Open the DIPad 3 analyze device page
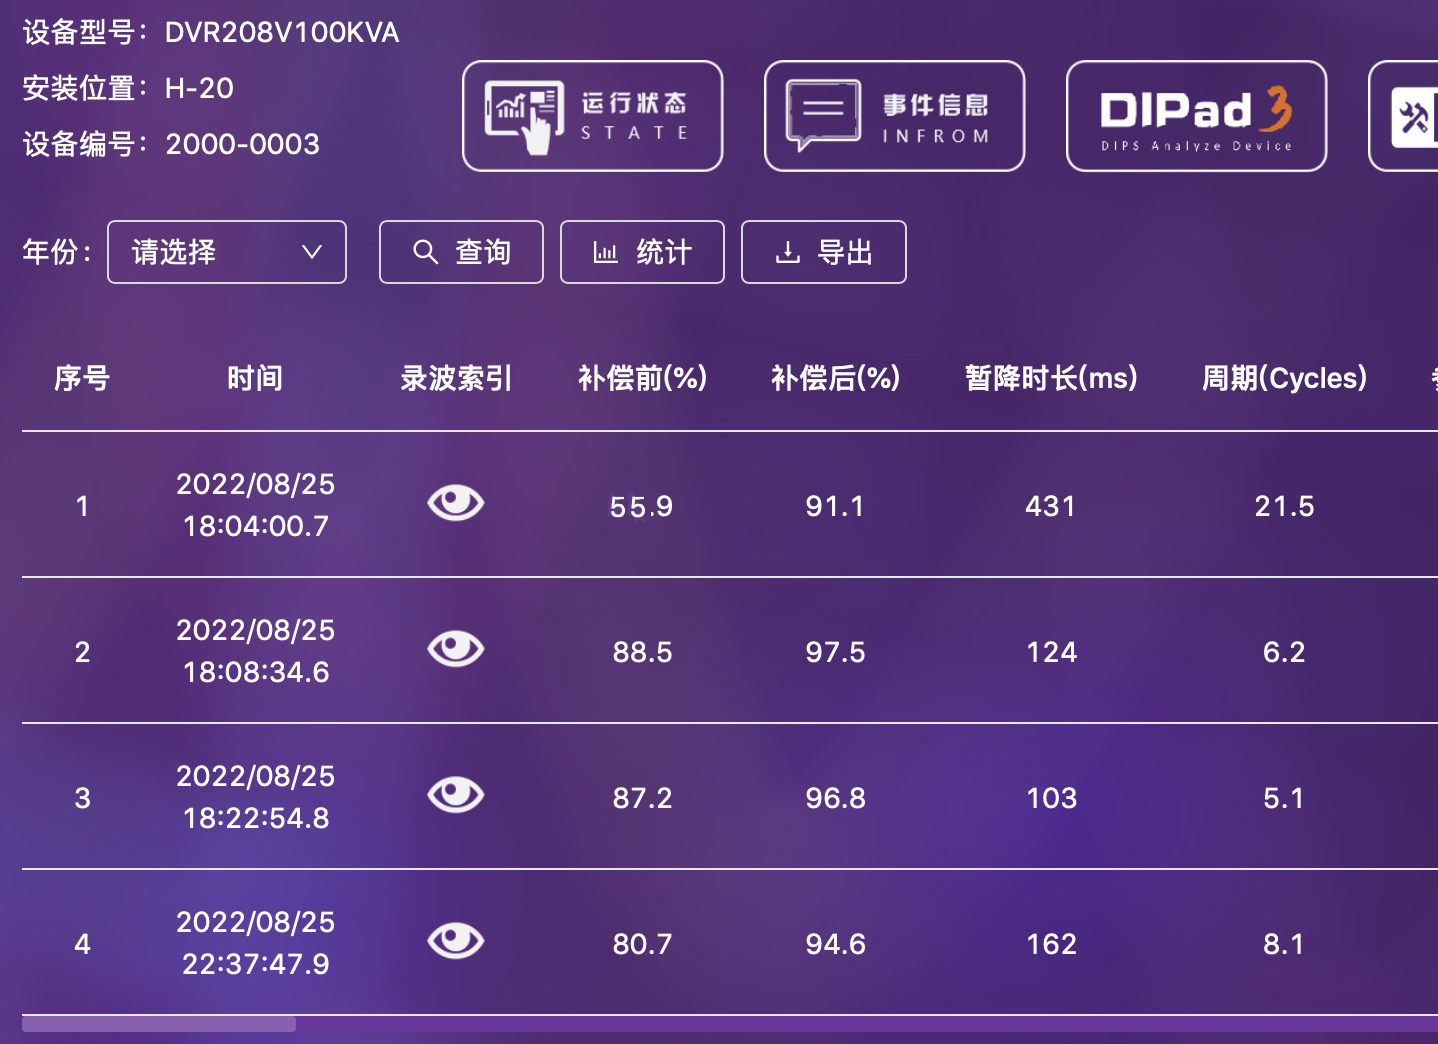 (x=1196, y=116)
